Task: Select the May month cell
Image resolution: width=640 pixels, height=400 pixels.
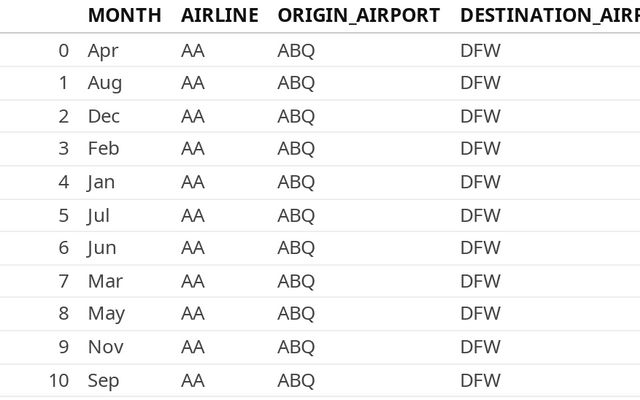Action: pos(106,314)
